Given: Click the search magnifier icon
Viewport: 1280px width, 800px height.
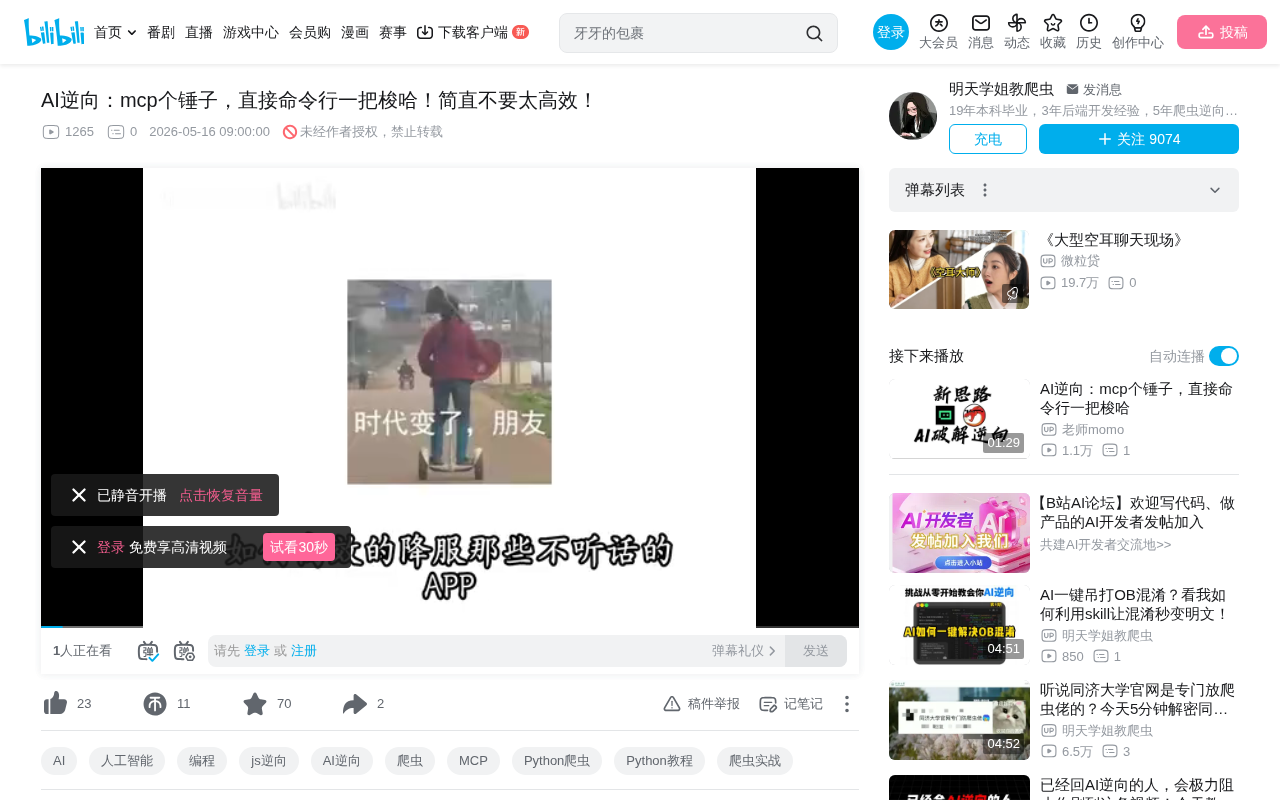Looking at the screenshot, I should tap(814, 33).
